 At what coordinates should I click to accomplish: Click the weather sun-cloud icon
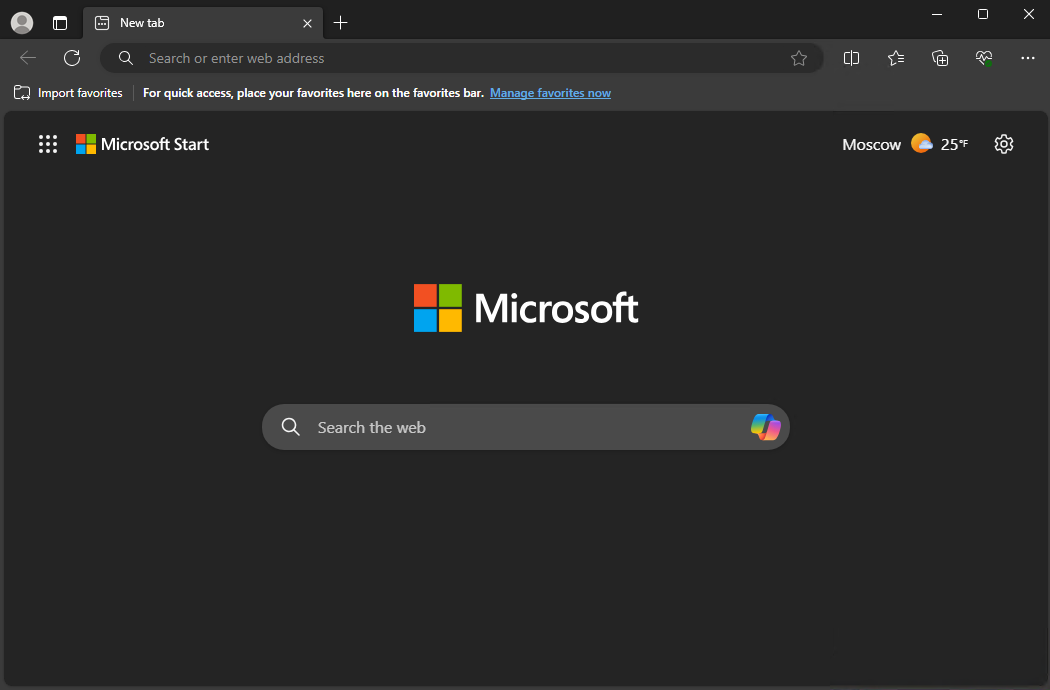coord(921,143)
